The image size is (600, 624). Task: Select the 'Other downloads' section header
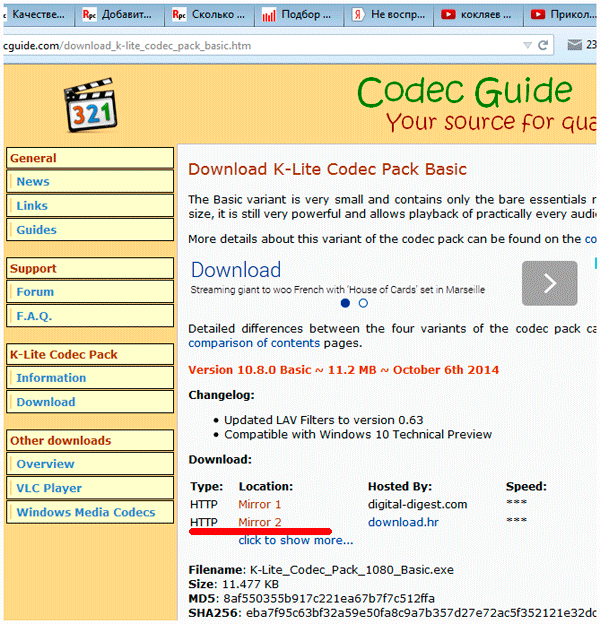90,440
